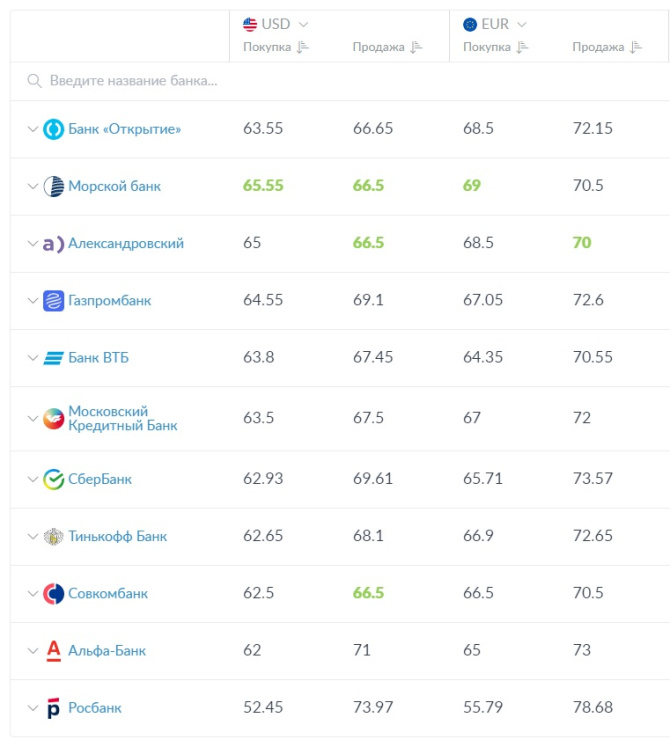Sort by EUR Покупка rate
670x747 pixels.
click(522, 47)
